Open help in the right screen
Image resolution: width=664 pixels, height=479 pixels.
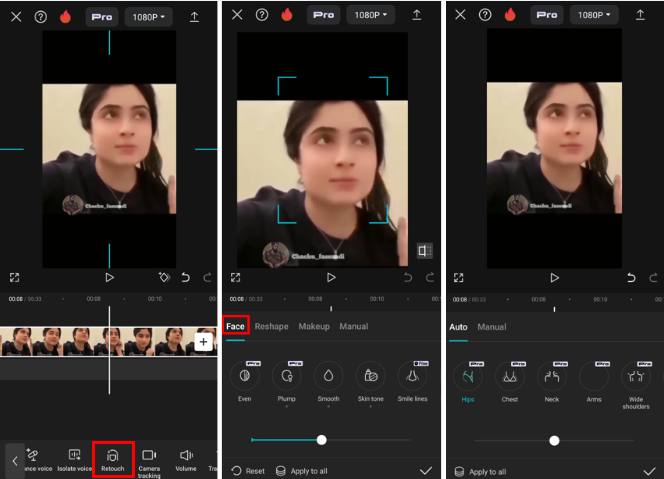485,15
